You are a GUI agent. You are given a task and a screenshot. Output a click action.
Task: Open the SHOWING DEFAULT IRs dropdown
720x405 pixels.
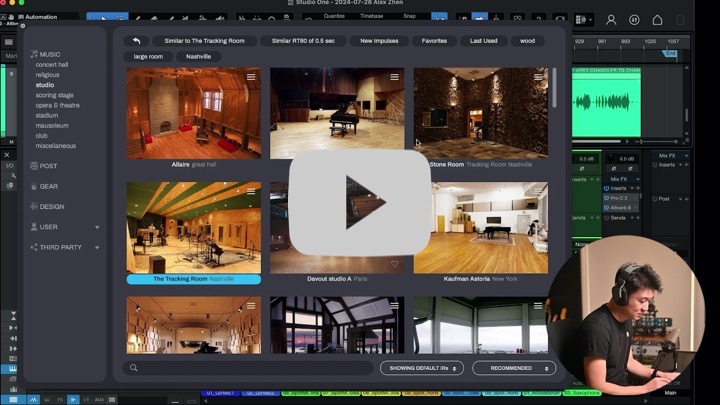(422, 368)
